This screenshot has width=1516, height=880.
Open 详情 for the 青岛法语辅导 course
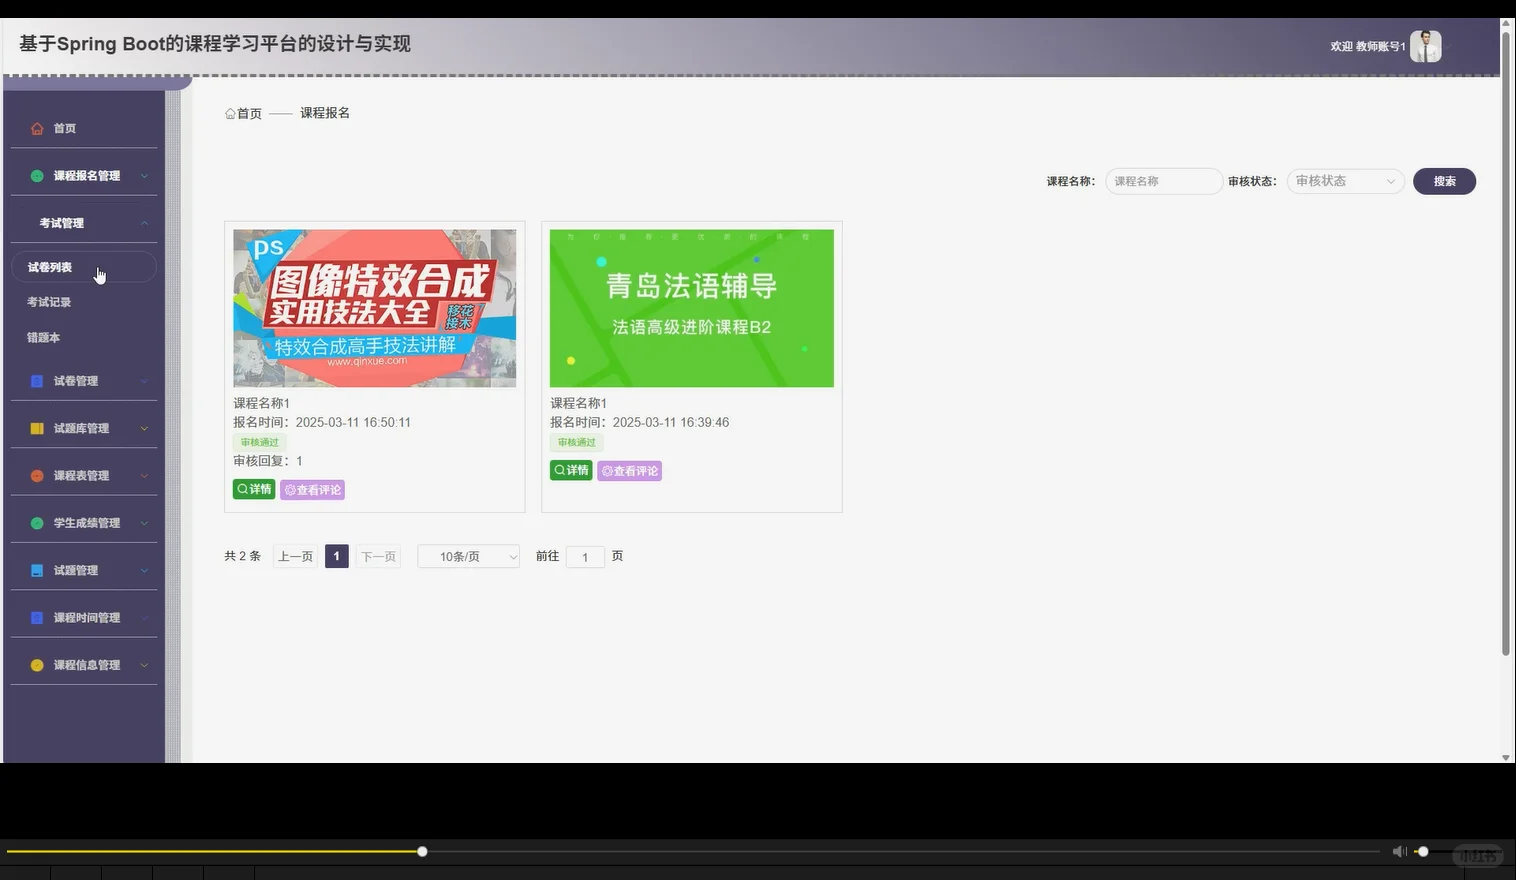pos(570,470)
